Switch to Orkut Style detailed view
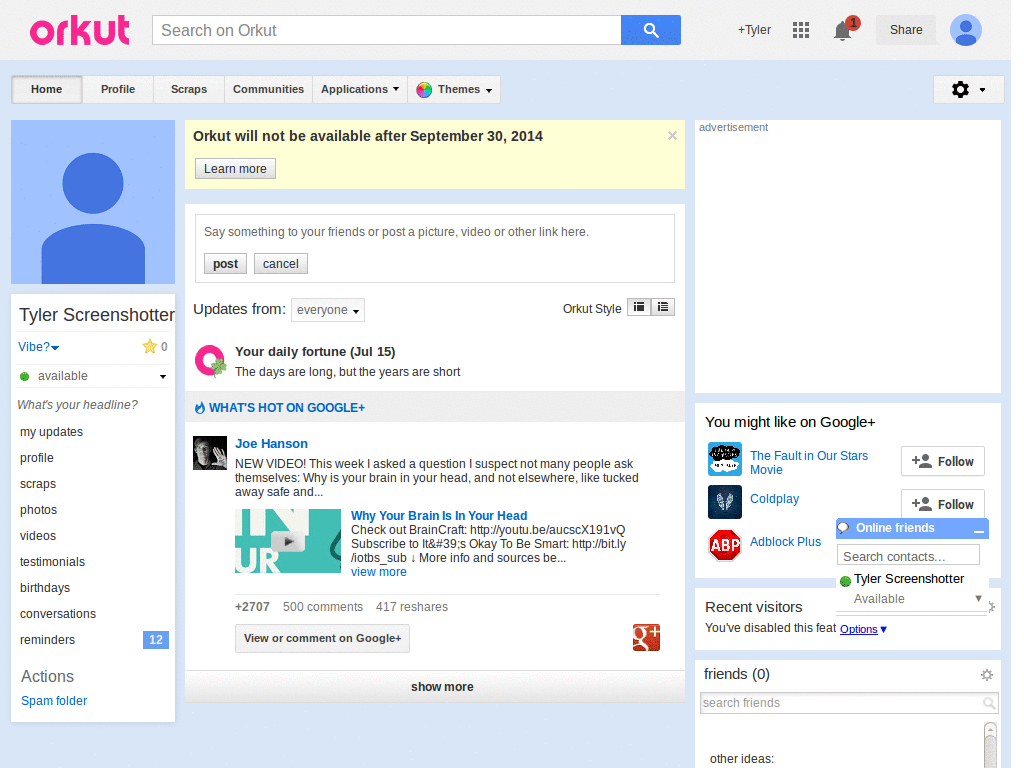 point(639,307)
